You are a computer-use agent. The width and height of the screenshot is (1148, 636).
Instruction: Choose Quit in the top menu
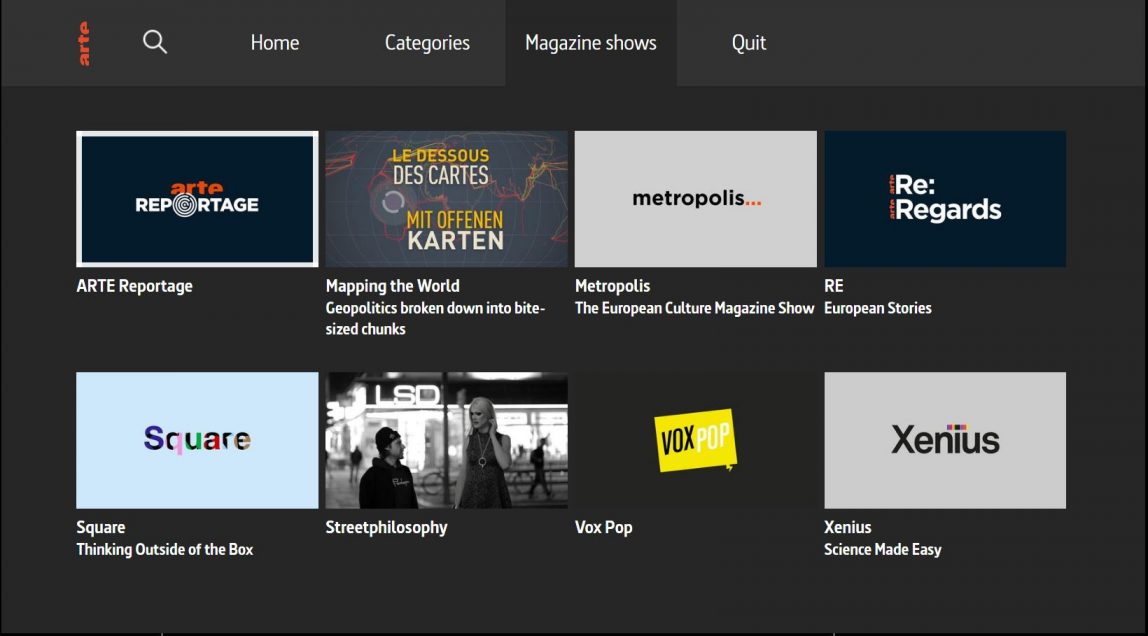(749, 42)
